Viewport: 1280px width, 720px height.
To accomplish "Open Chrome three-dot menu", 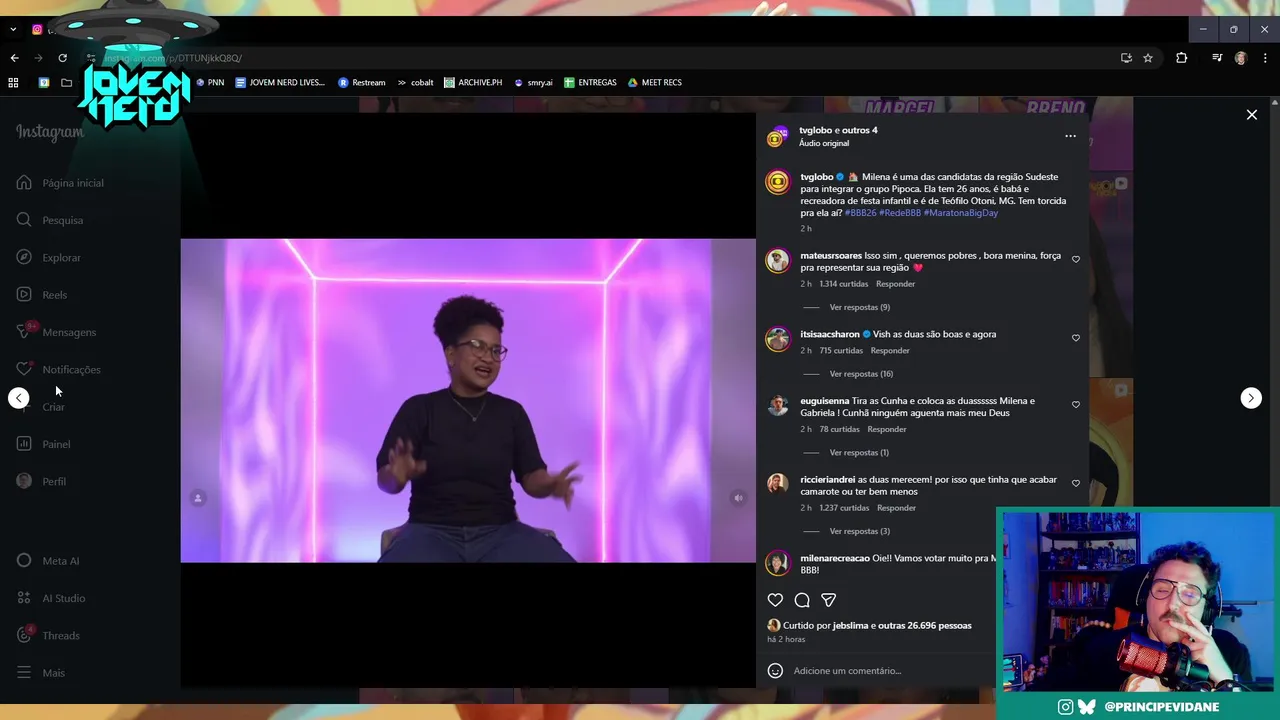I will coord(1265,58).
